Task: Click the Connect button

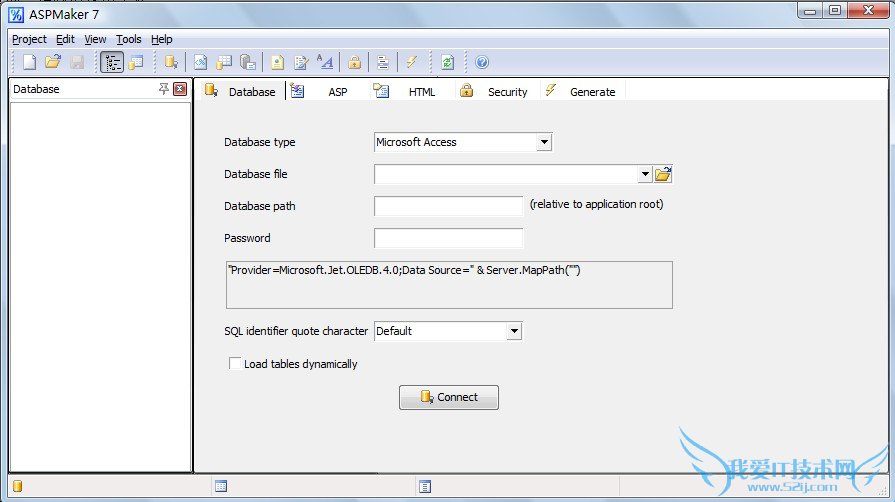Action: (x=449, y=397)
